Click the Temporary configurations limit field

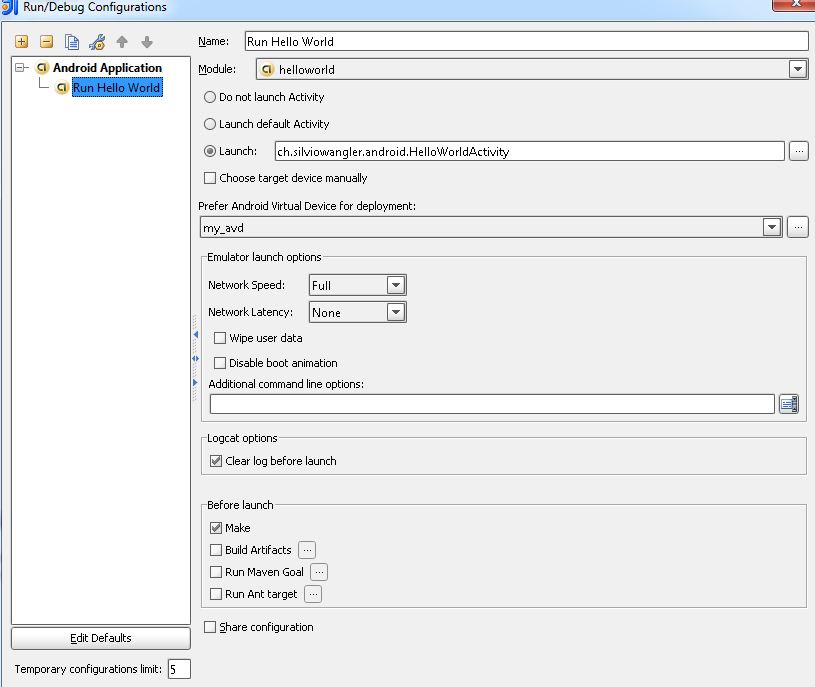pos(179,669)
